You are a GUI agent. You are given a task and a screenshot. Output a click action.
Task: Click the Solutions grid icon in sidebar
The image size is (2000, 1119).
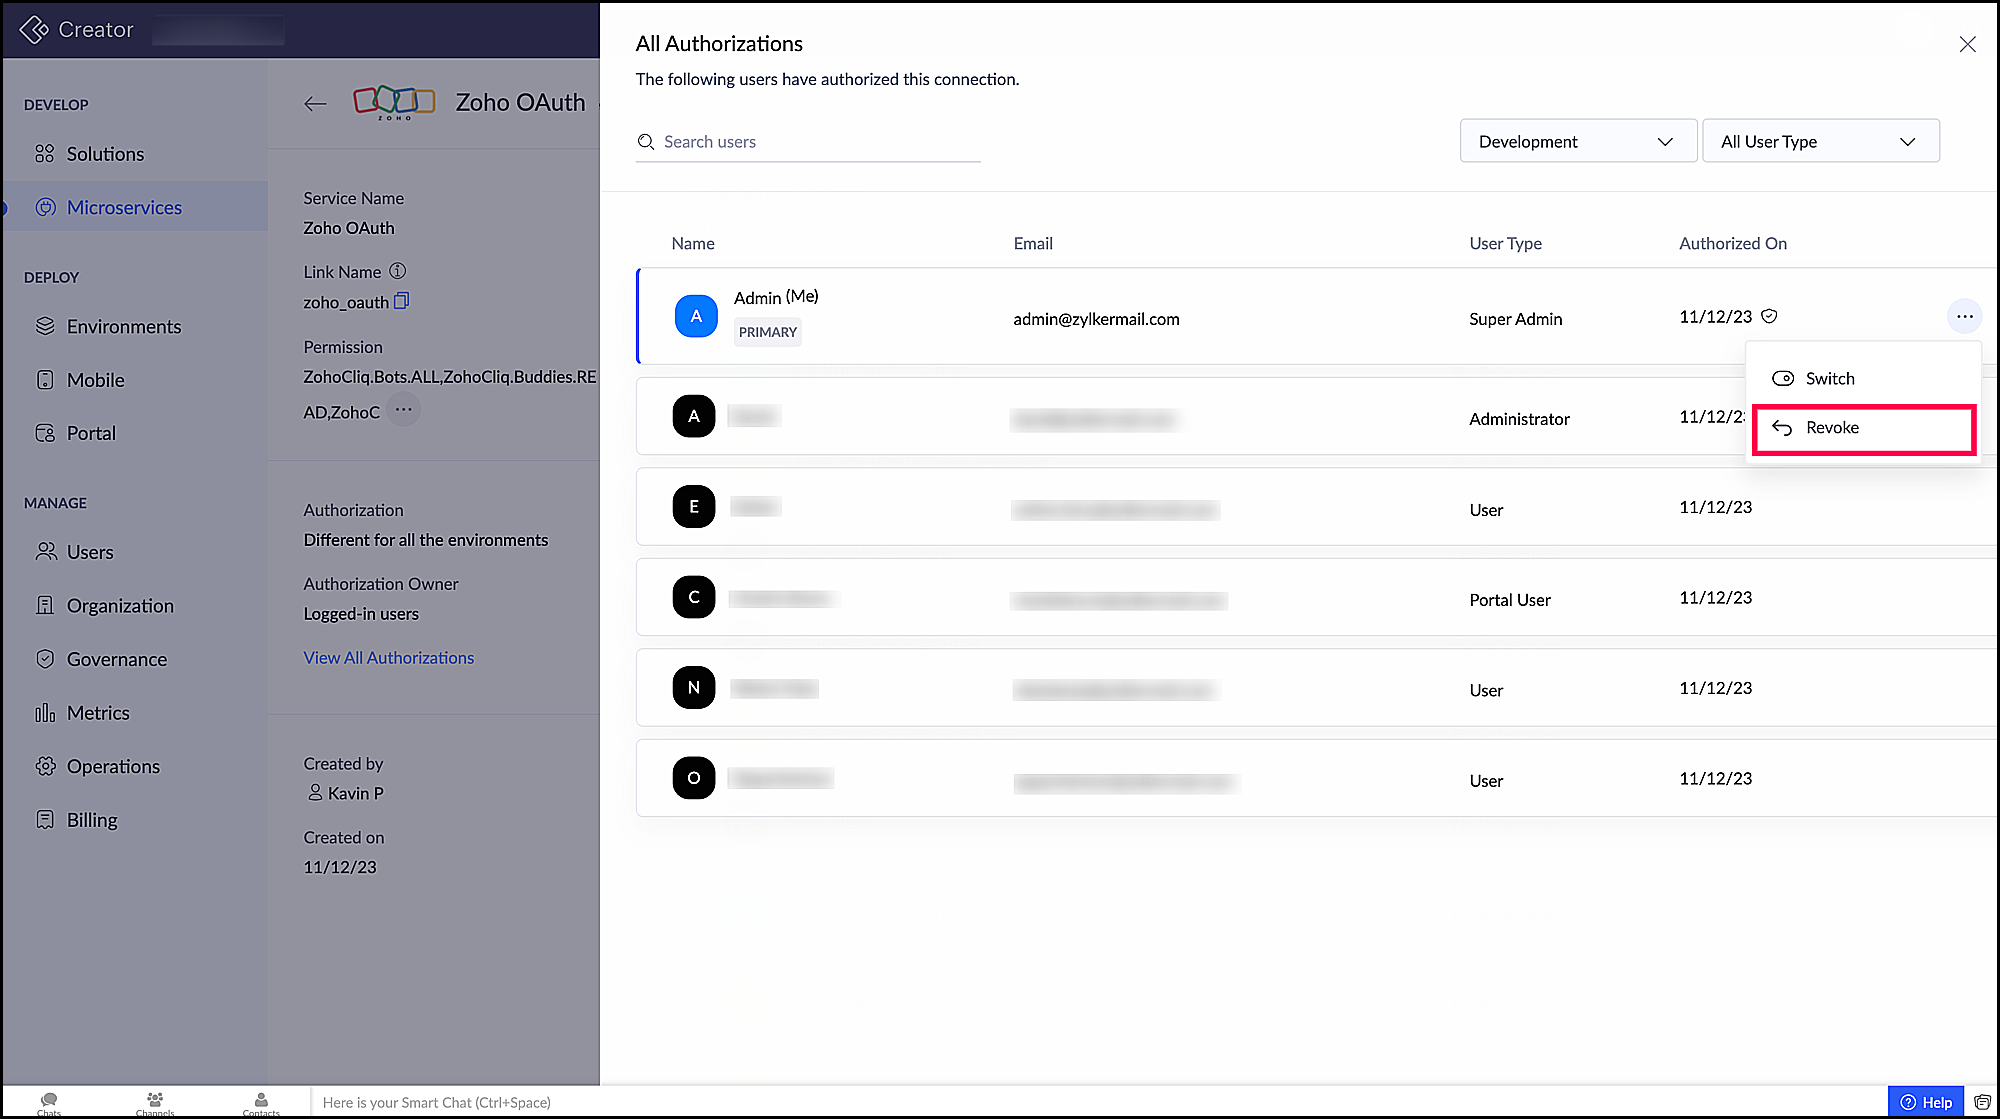44,154
